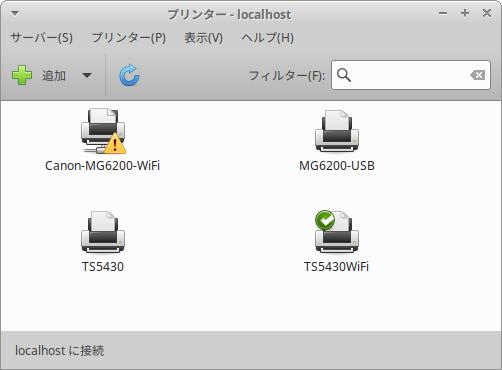
Task: Clear the filter text with the backspace icon
Action: coord(477,75)
